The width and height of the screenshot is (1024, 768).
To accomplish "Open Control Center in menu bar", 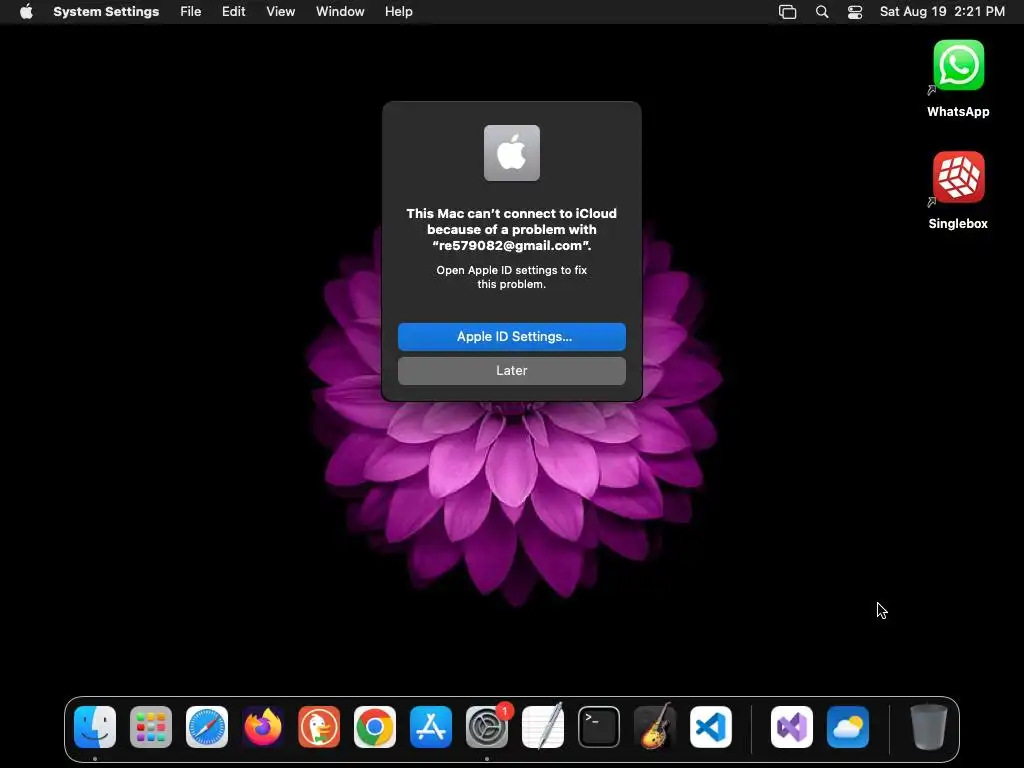I will pyautogui.click(x=855, y=12).
